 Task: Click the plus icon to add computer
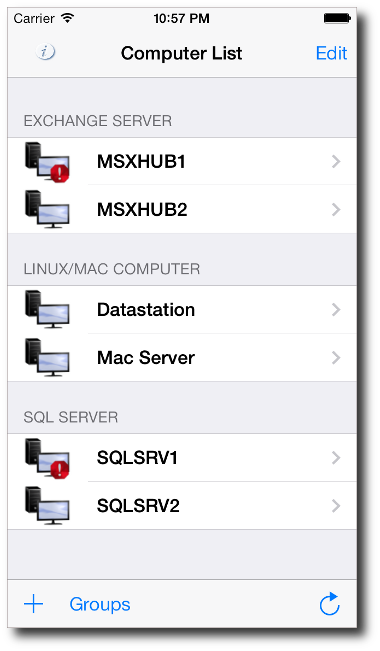pyautogui.click(x=34, y=604)
